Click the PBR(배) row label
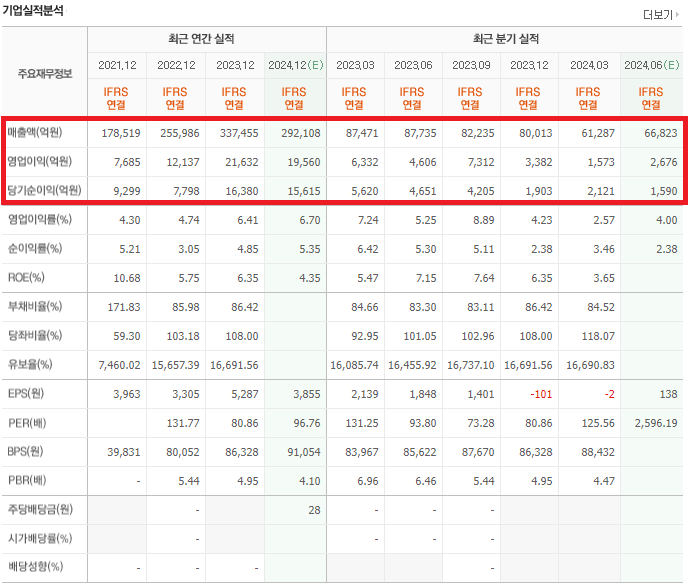This screenshot has height=585, width=690. [x=27, y=480]
